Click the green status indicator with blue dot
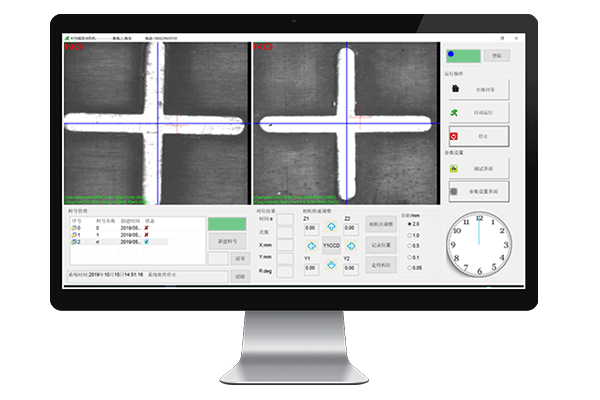The image size is (600, 400). point(463,56)
